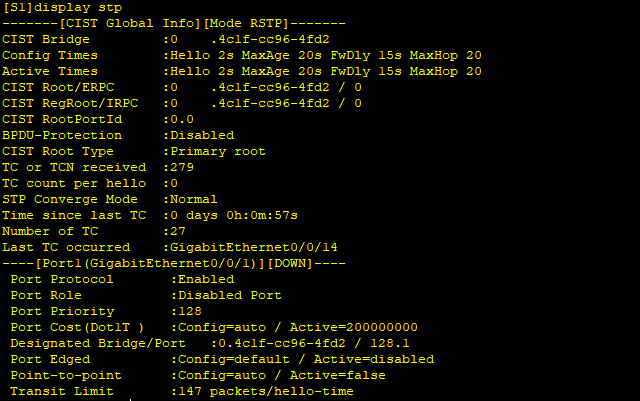Viewport: 640px width, 401px height.
Task: Click the CIST Root/ERPC label
Action: 58,87
